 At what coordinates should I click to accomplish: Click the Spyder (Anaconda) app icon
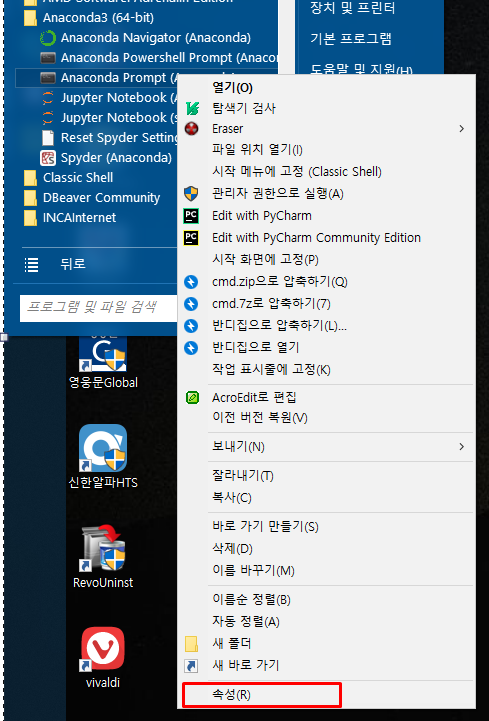(48, 158)
